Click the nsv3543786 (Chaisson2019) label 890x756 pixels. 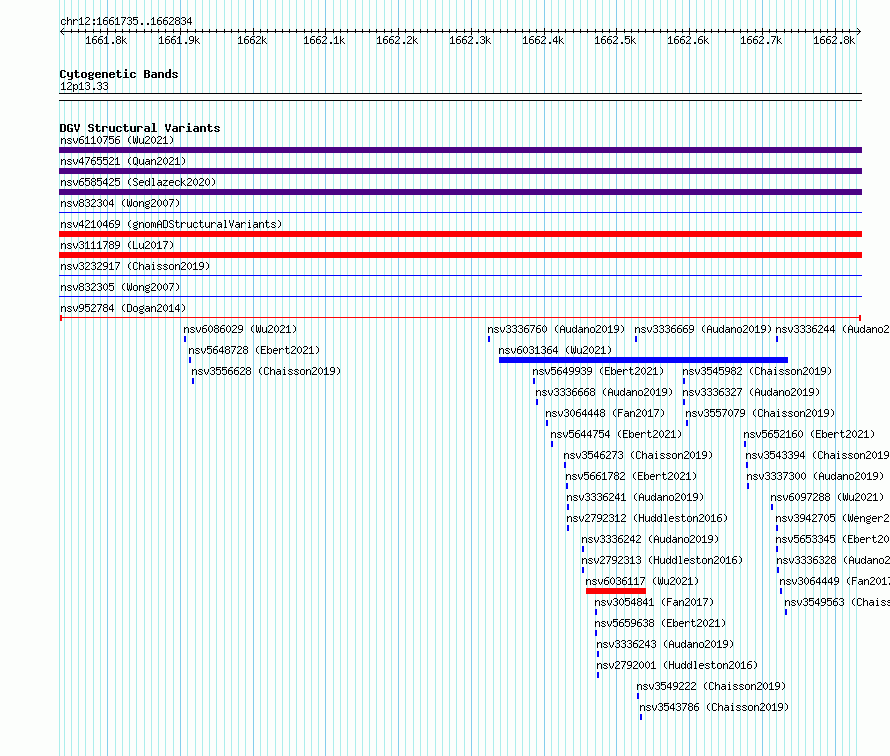coord(714,707)
